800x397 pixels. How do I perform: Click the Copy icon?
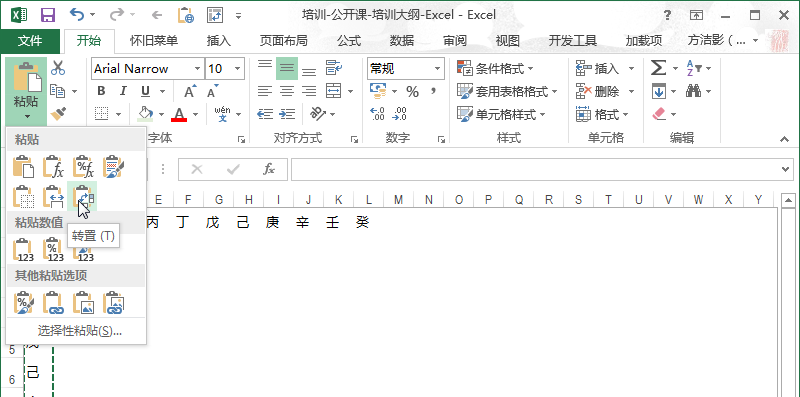[58, 91]
